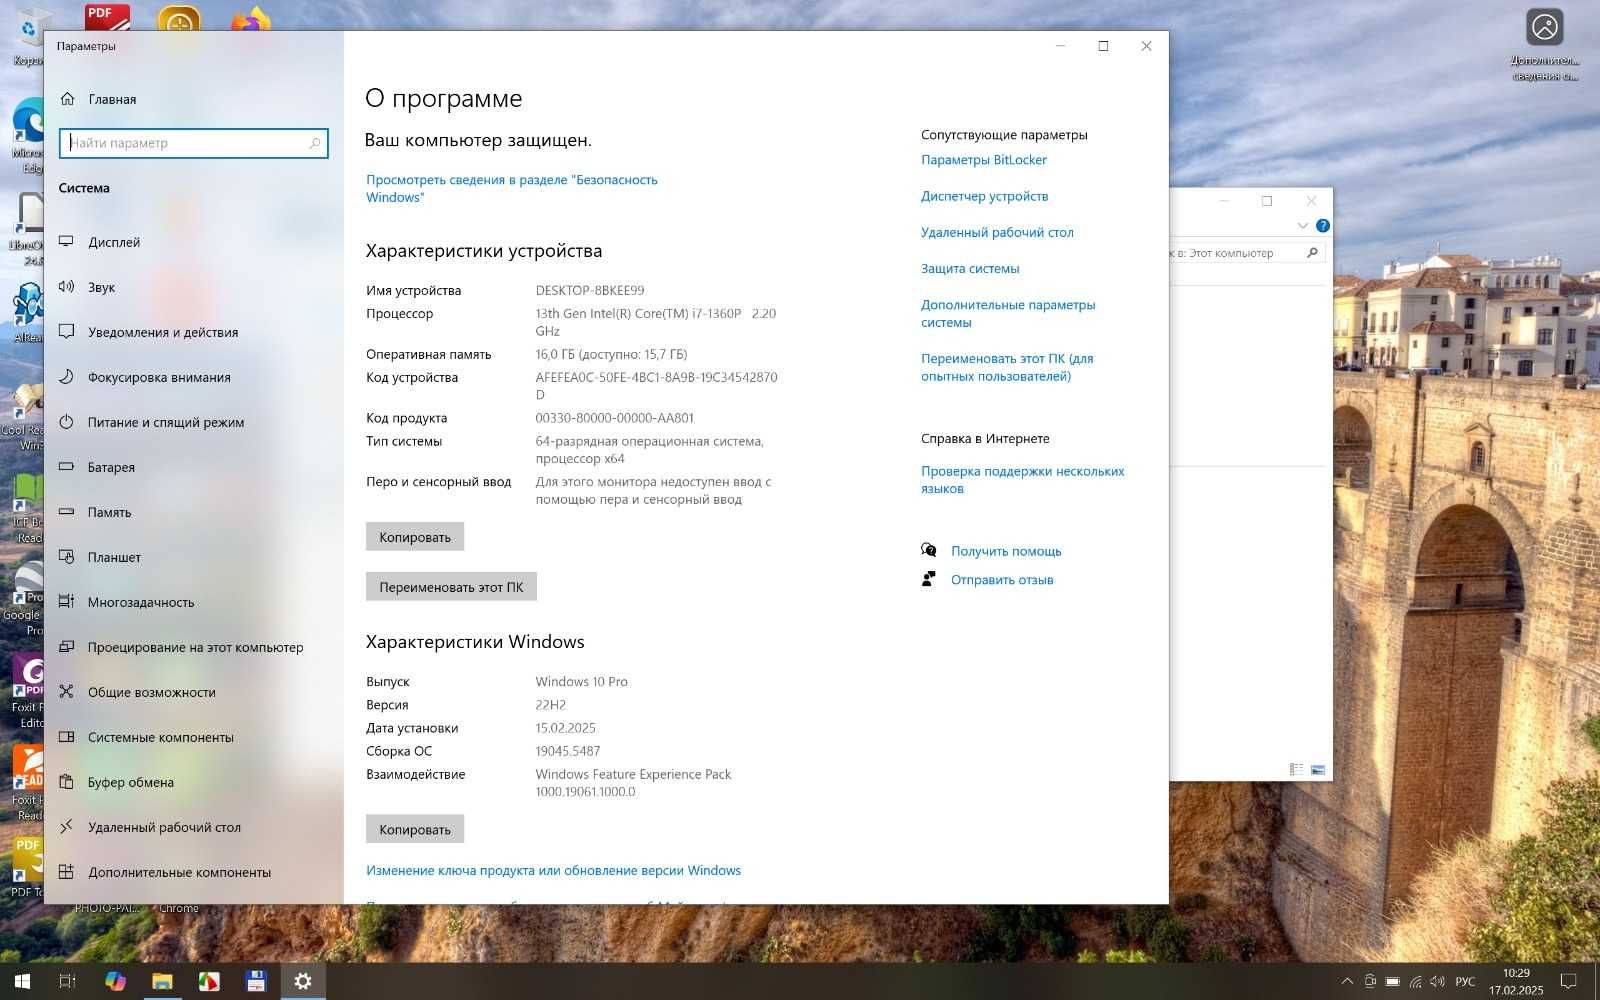The width and height of the screenshot is (1600, 1000).
Task: Click help icon in the Explorer window
Action: 1323,226
